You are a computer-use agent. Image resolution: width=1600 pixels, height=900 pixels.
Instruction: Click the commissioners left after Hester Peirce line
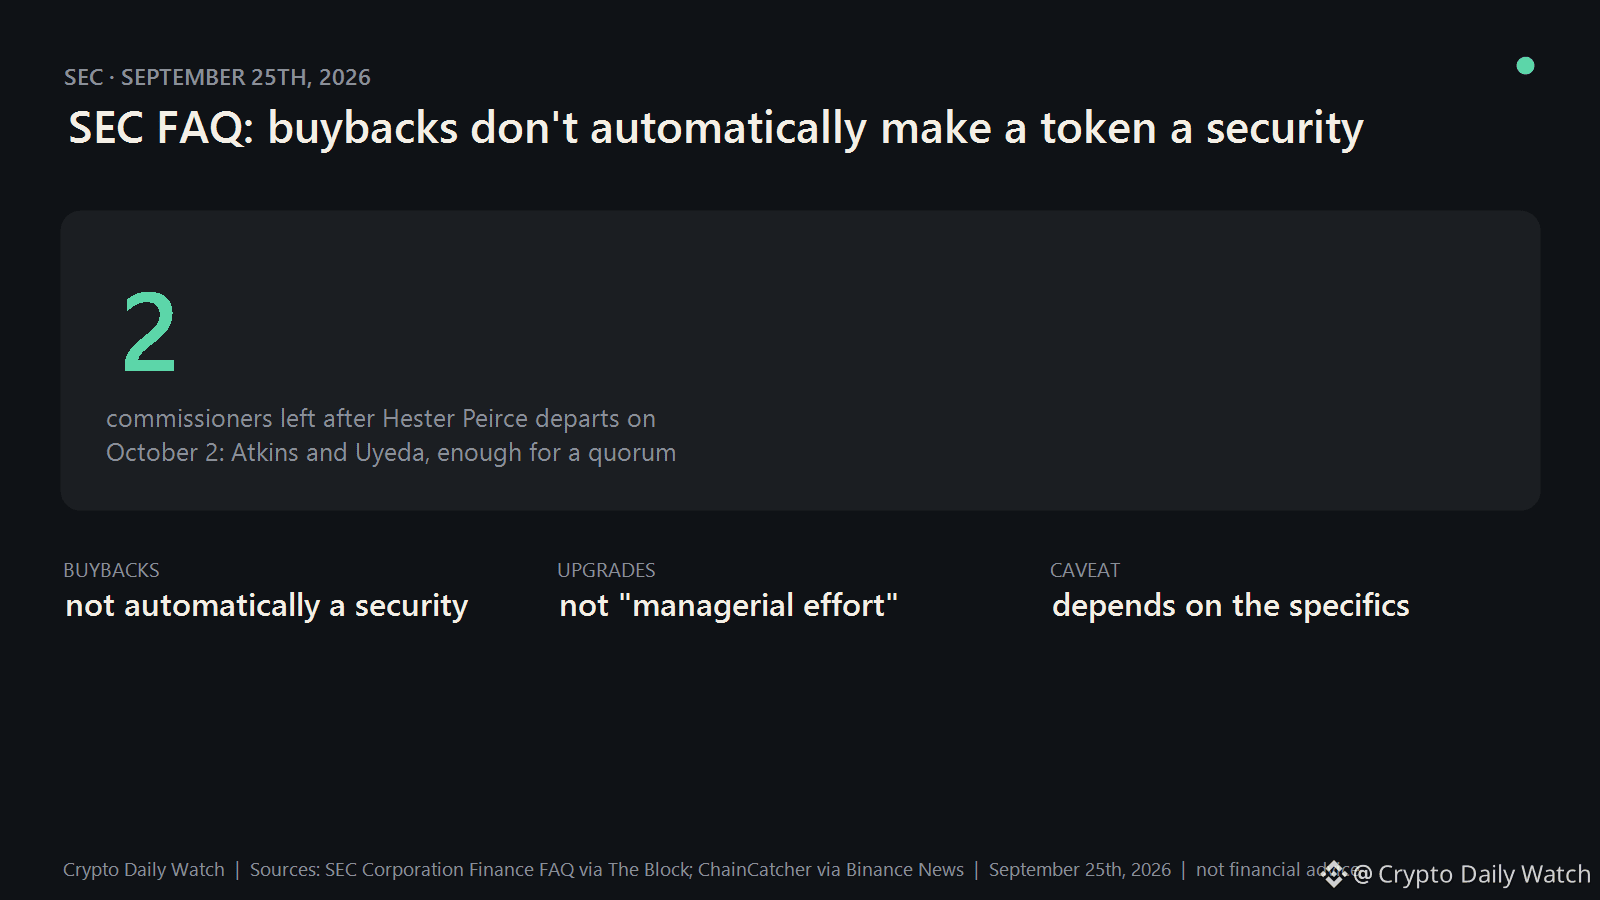381,418
